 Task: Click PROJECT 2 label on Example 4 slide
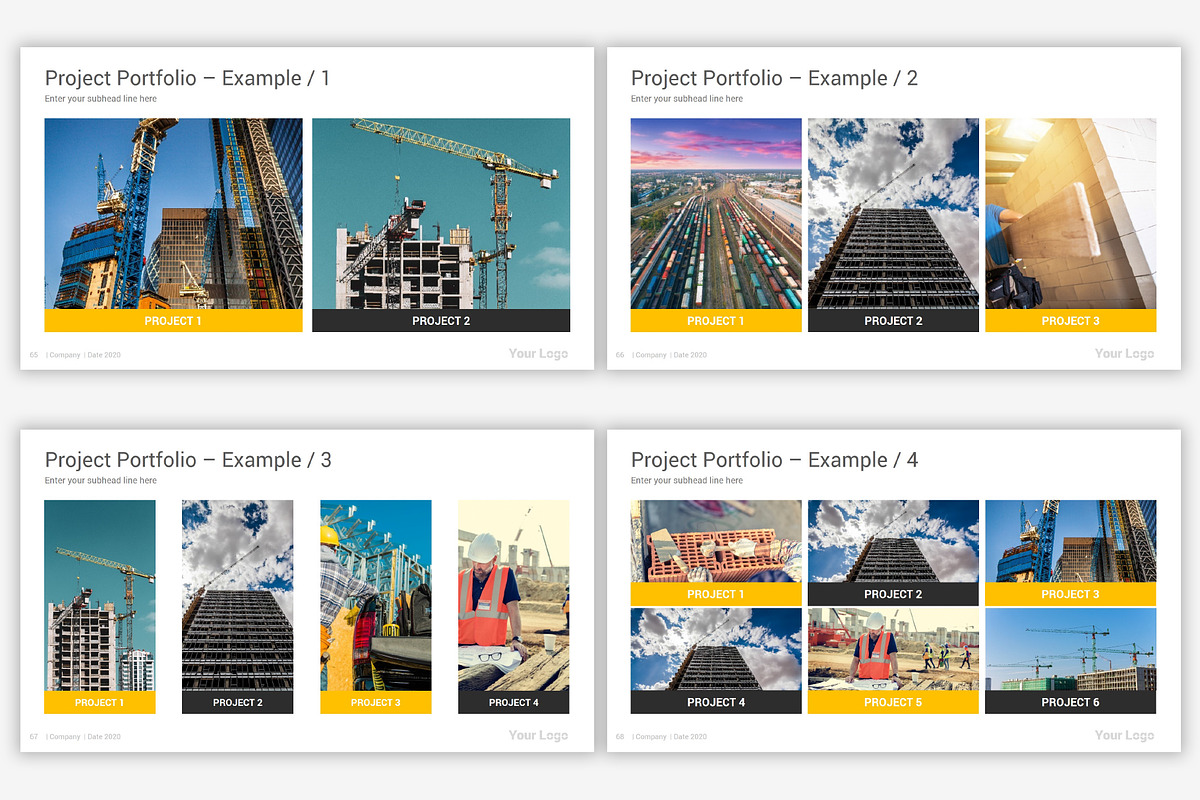tap(893, 594)
